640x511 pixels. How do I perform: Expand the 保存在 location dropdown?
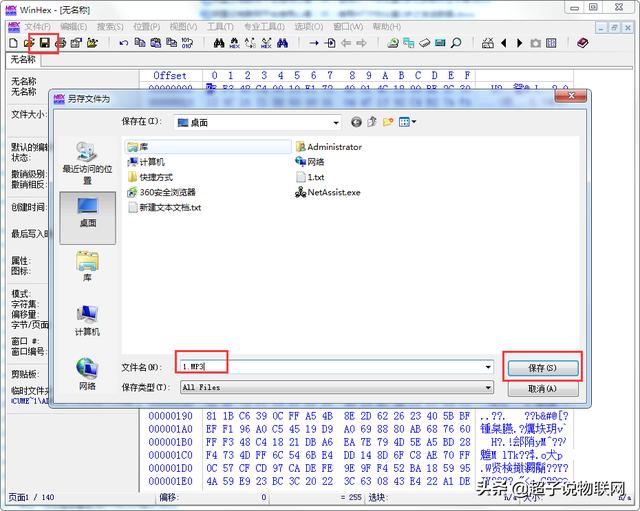click(x=336, y=122)
